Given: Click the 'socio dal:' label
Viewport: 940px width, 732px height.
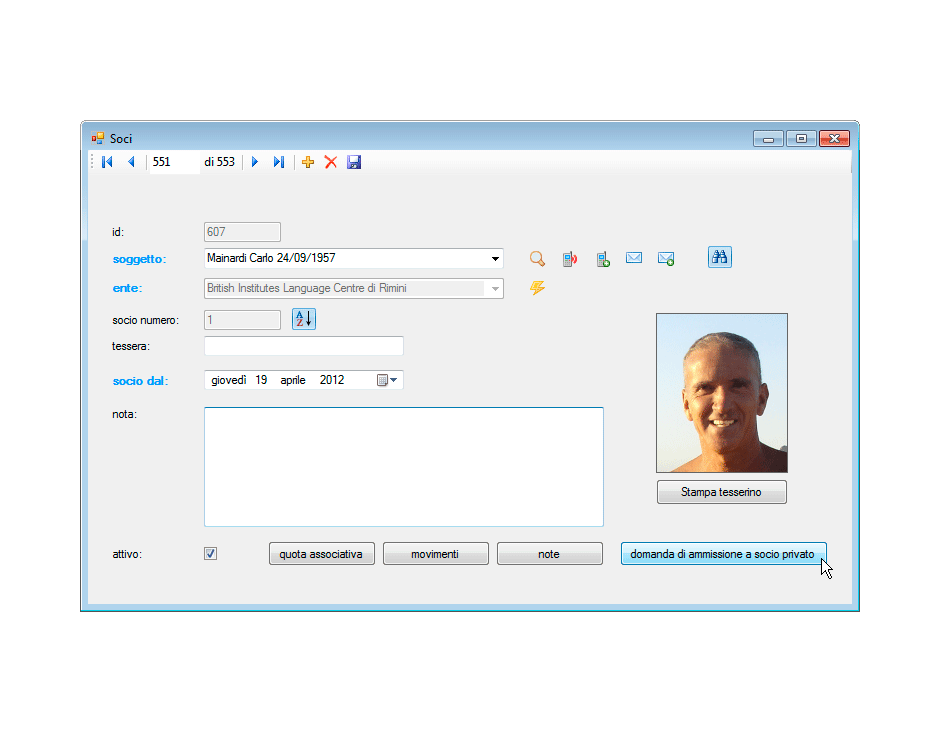Looking at the screenshot, I should click(140, 381).
